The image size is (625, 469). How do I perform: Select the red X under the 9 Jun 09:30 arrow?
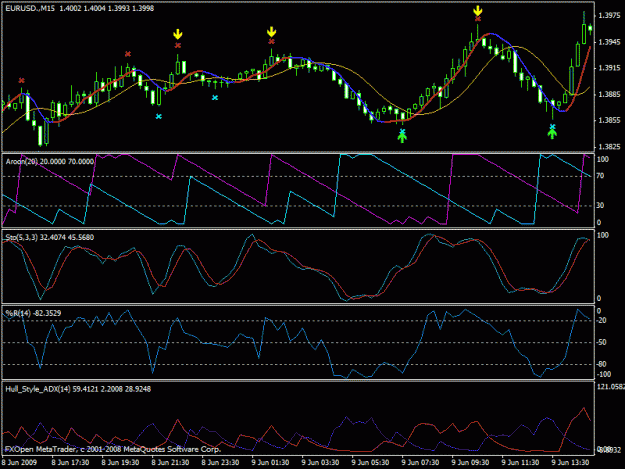click(x=478, y=19)
